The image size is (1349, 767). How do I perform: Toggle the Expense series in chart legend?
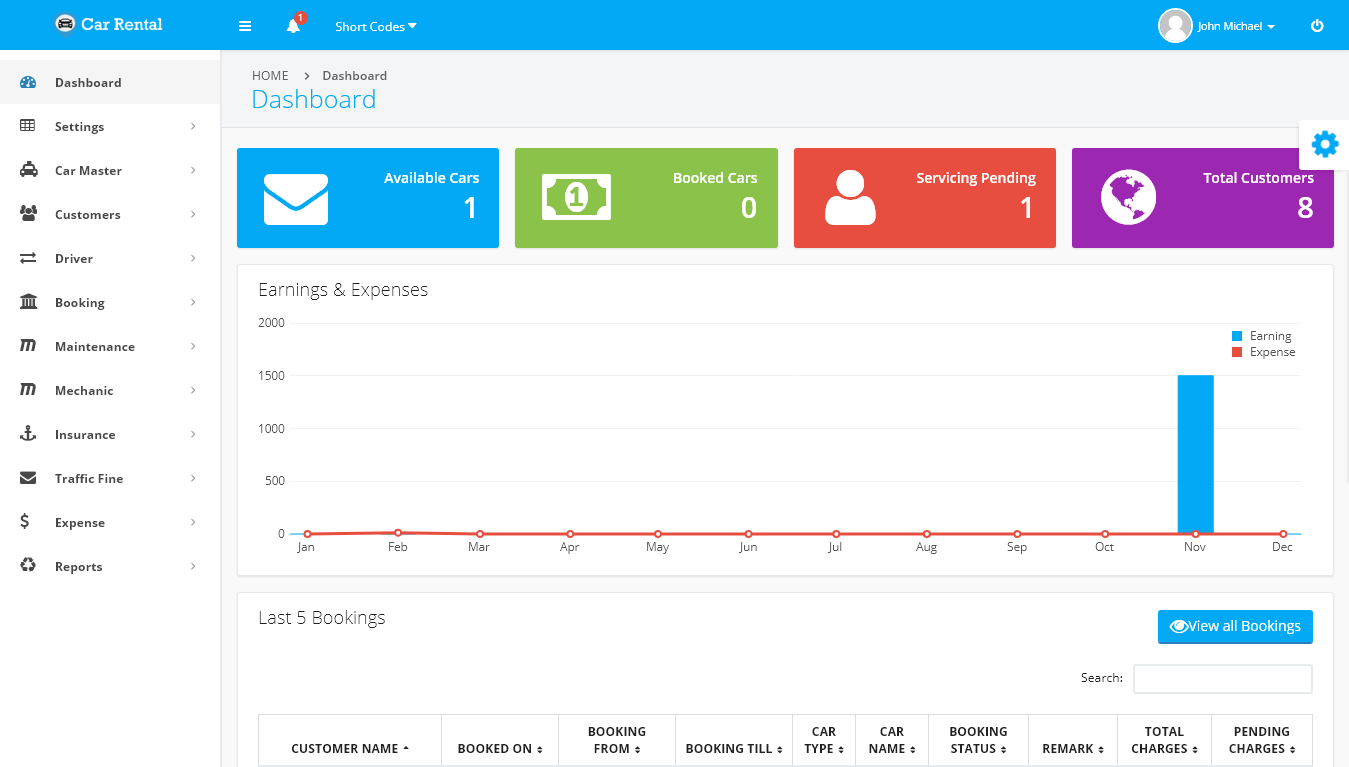[x=1264, y=352]
